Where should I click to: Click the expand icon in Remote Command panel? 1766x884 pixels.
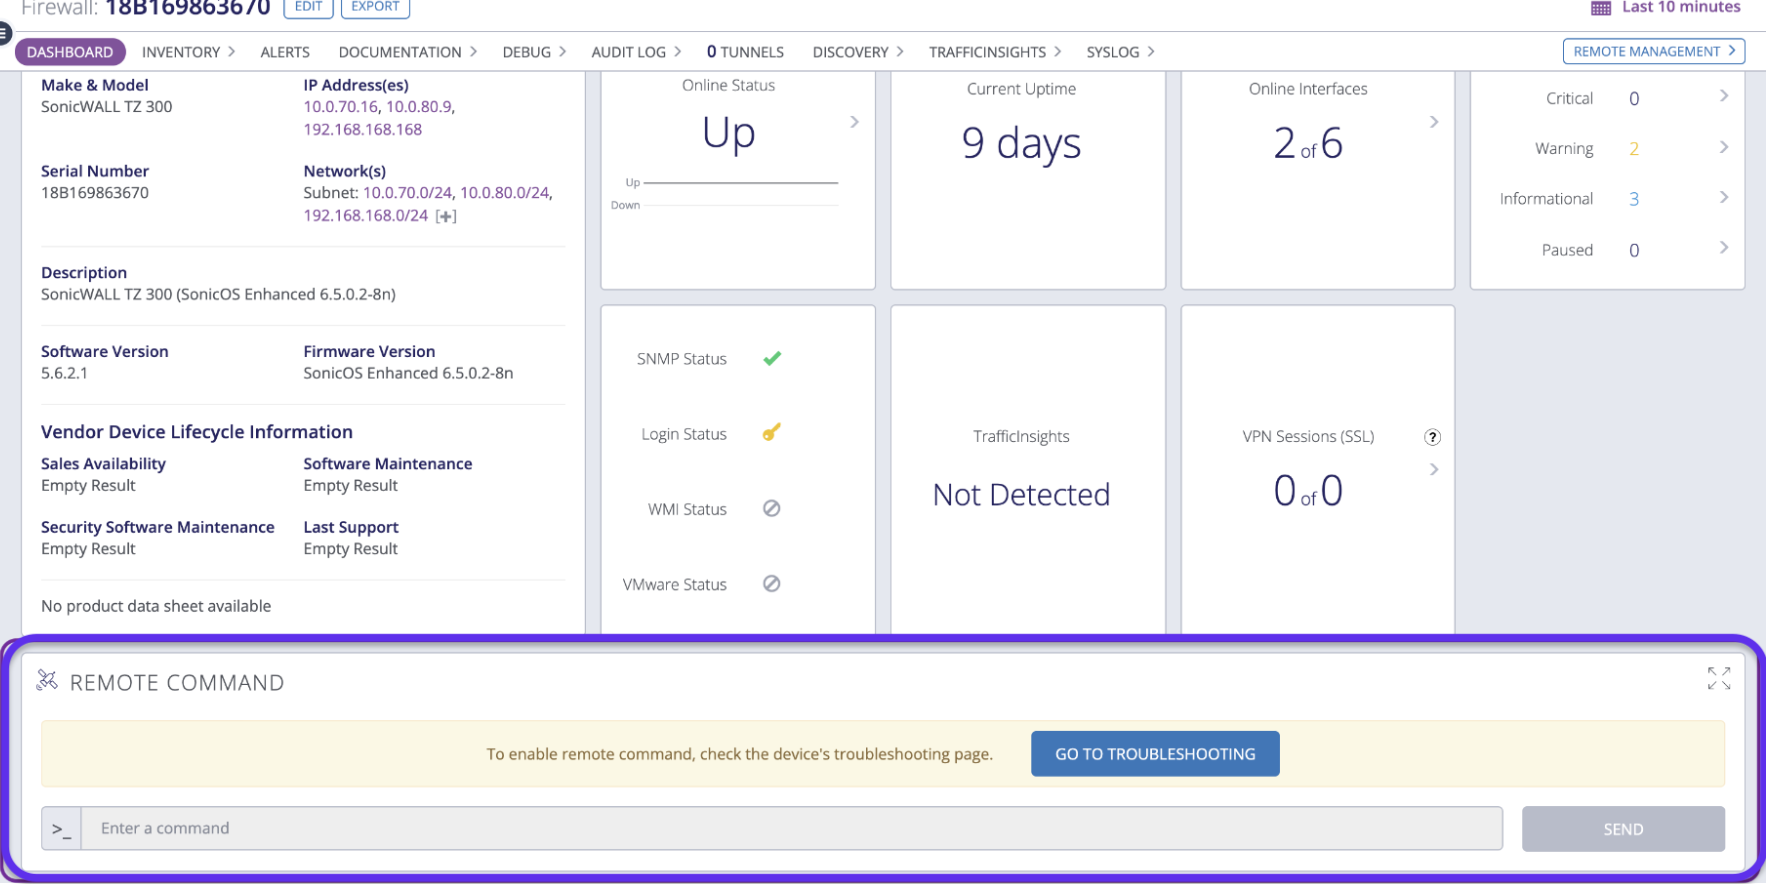click(1718, 679)
